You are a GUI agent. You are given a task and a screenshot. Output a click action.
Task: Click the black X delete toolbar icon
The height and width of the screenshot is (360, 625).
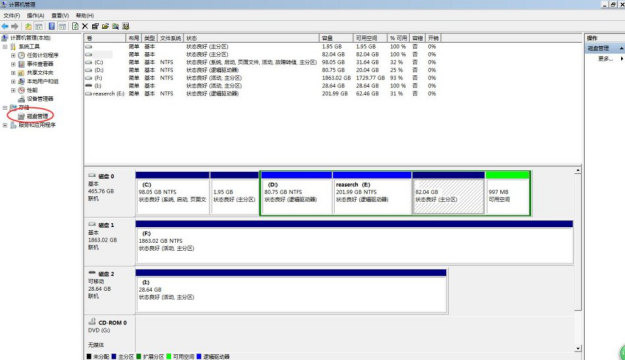tap(85, 26)
